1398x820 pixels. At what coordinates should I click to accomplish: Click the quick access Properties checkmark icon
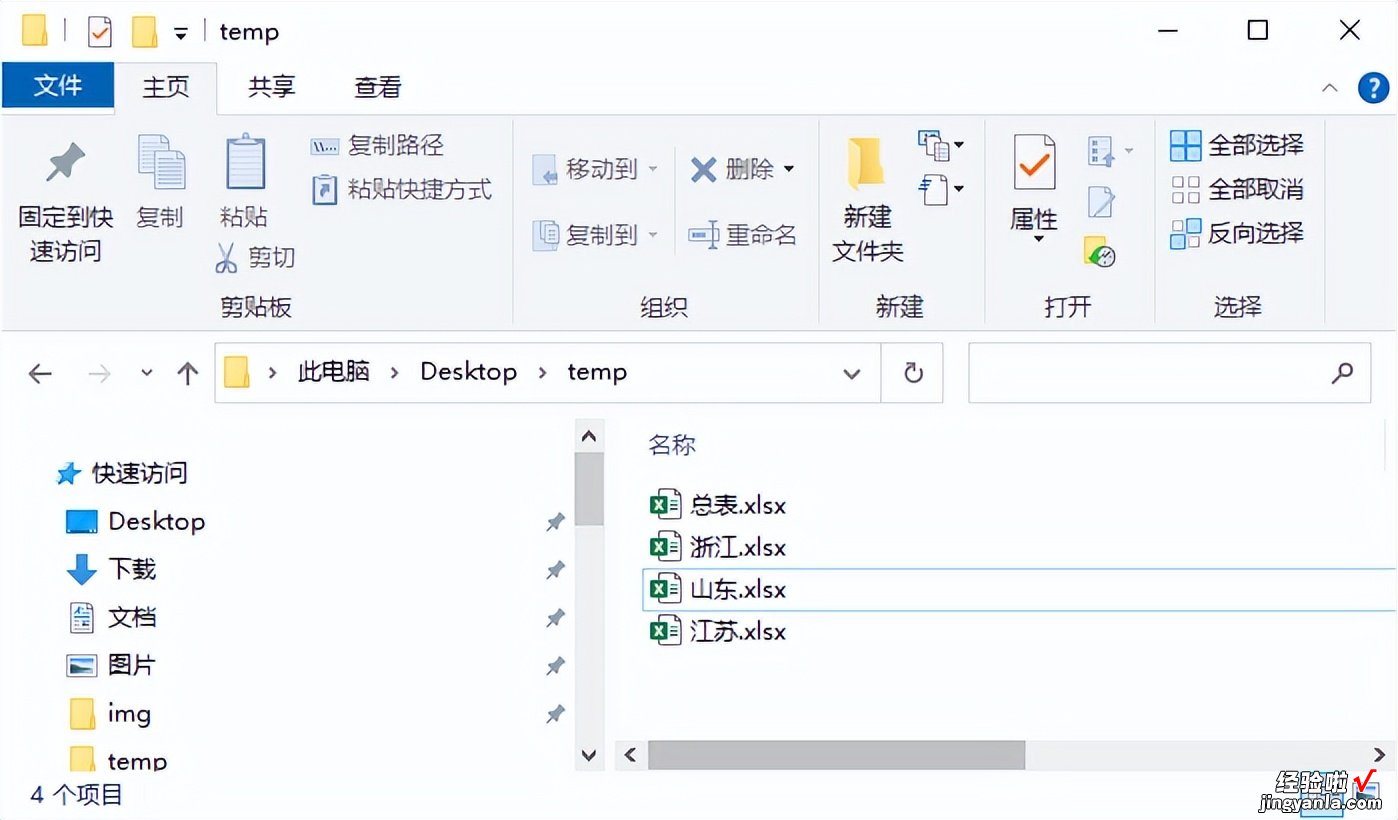(x=99, y=32)
